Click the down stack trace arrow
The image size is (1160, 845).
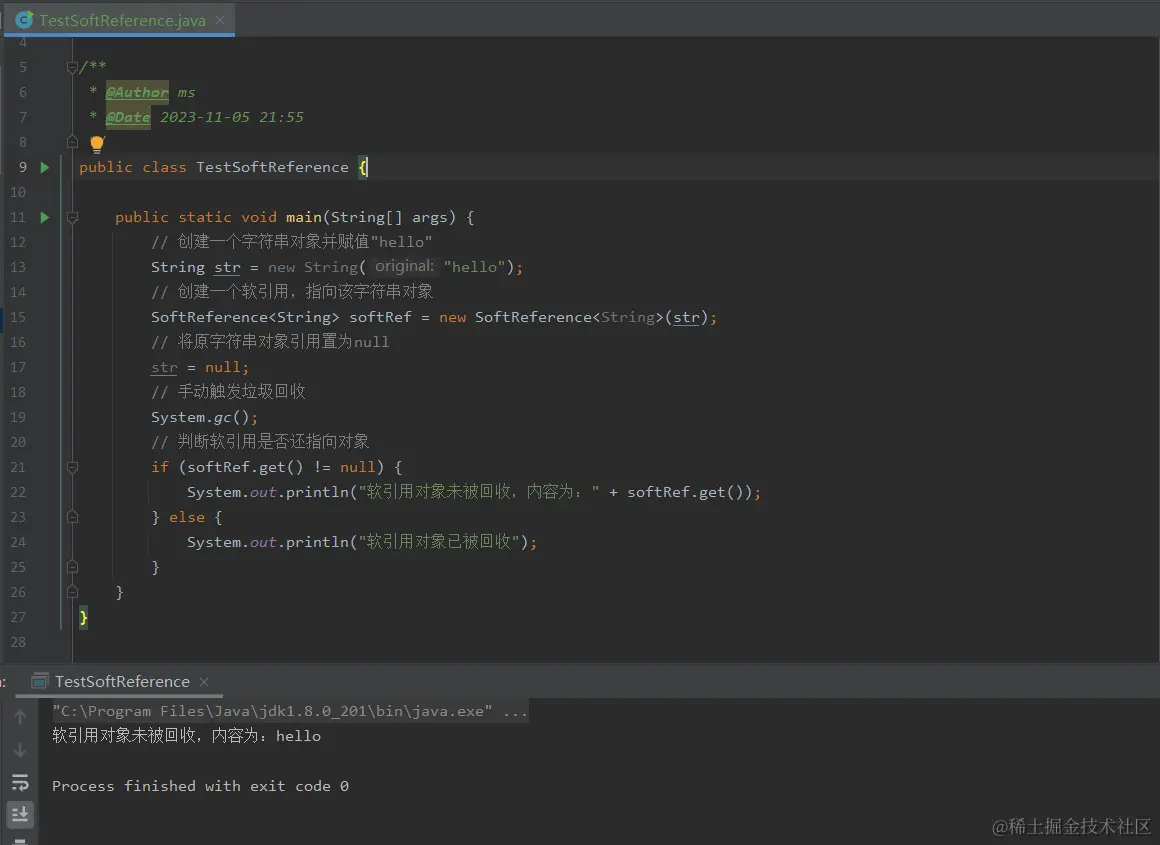[x=20, y=750]
